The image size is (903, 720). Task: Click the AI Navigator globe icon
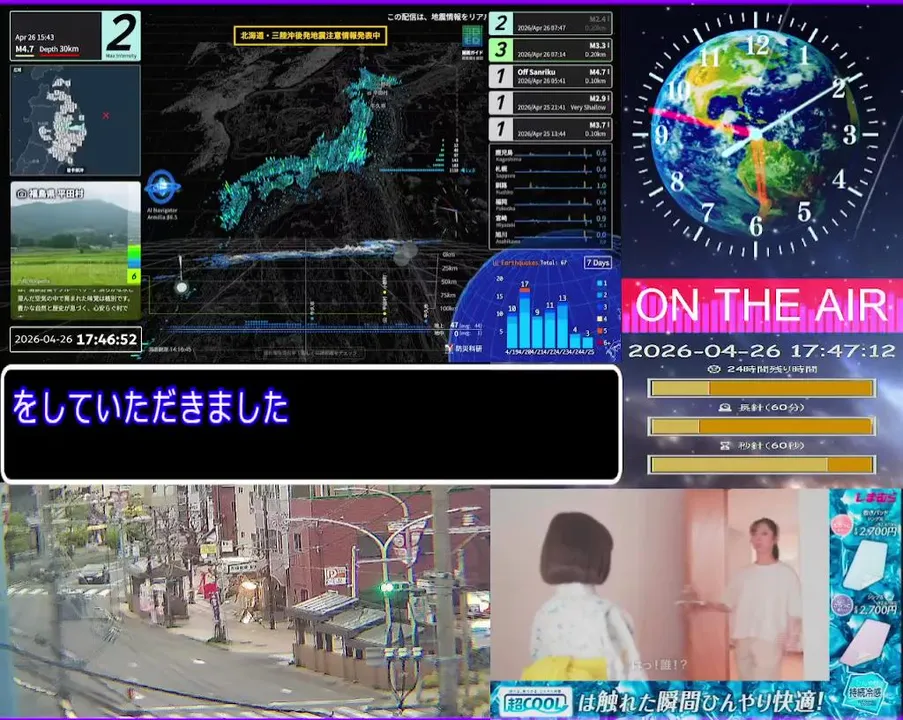coord(162,187)
